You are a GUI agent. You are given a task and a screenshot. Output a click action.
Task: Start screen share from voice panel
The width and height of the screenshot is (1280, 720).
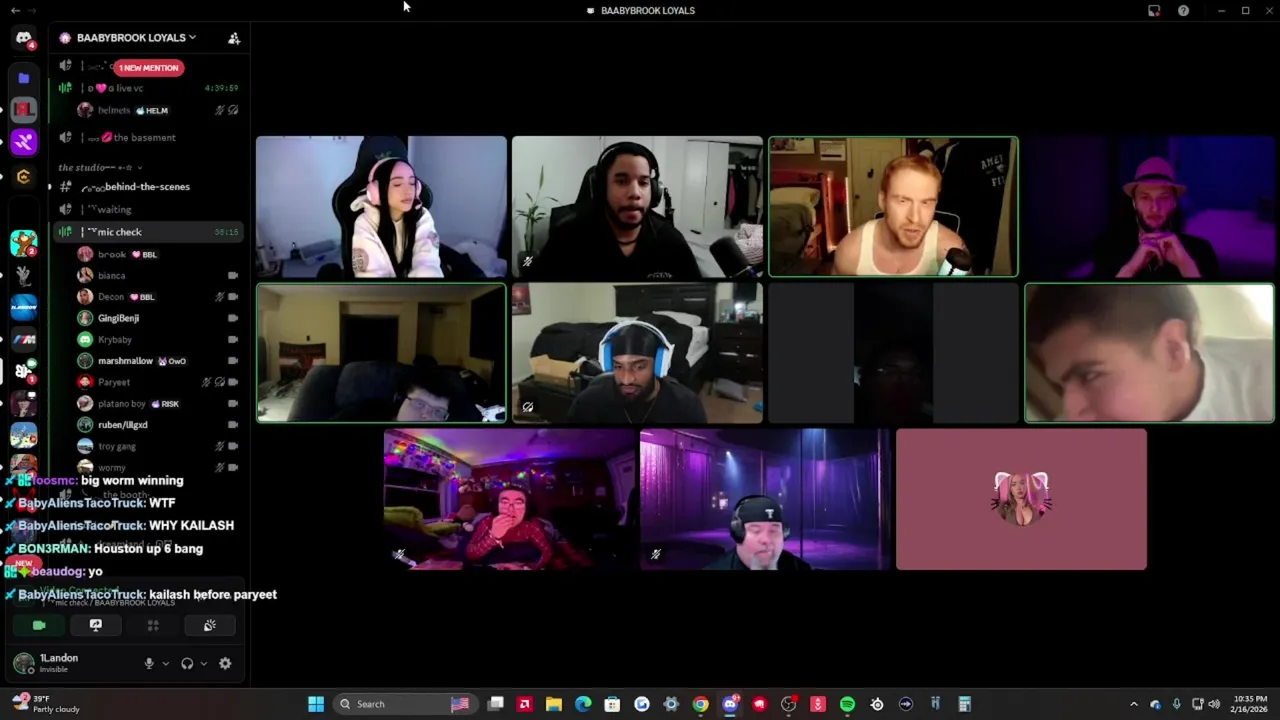pyautogui.click(x=96, y=625)
